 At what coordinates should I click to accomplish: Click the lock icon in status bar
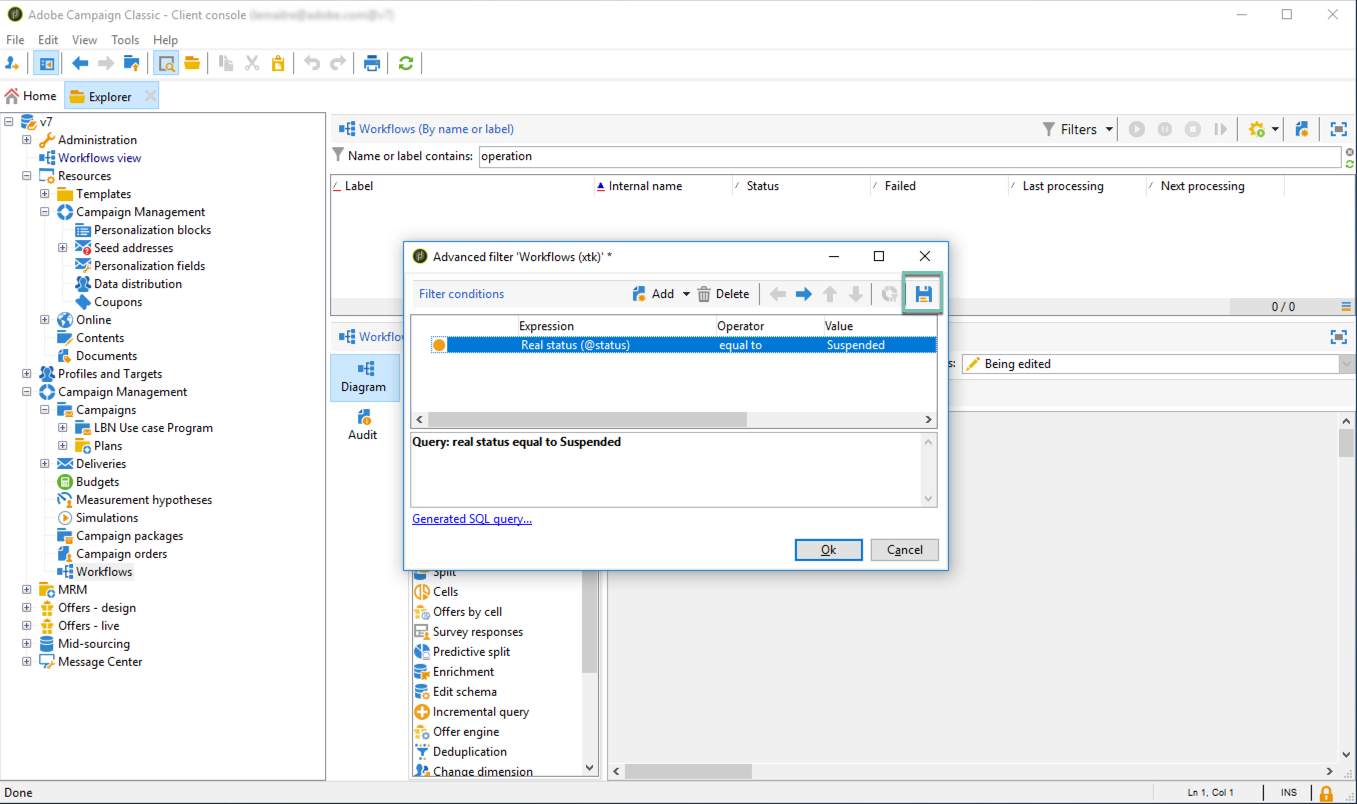click(x=1326, y=793)
